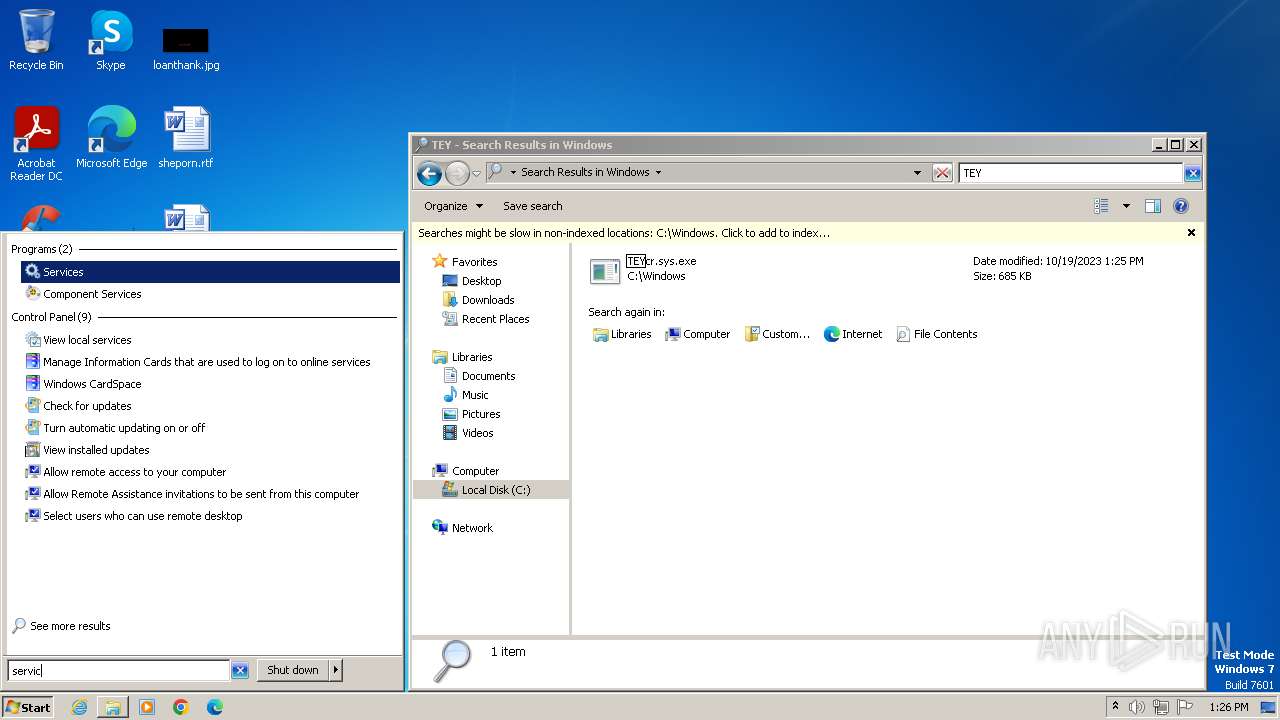Screen dimensions: 1280x720
Task: Select Local Disk (C:) in navigation pane
Action: point(490,490)
